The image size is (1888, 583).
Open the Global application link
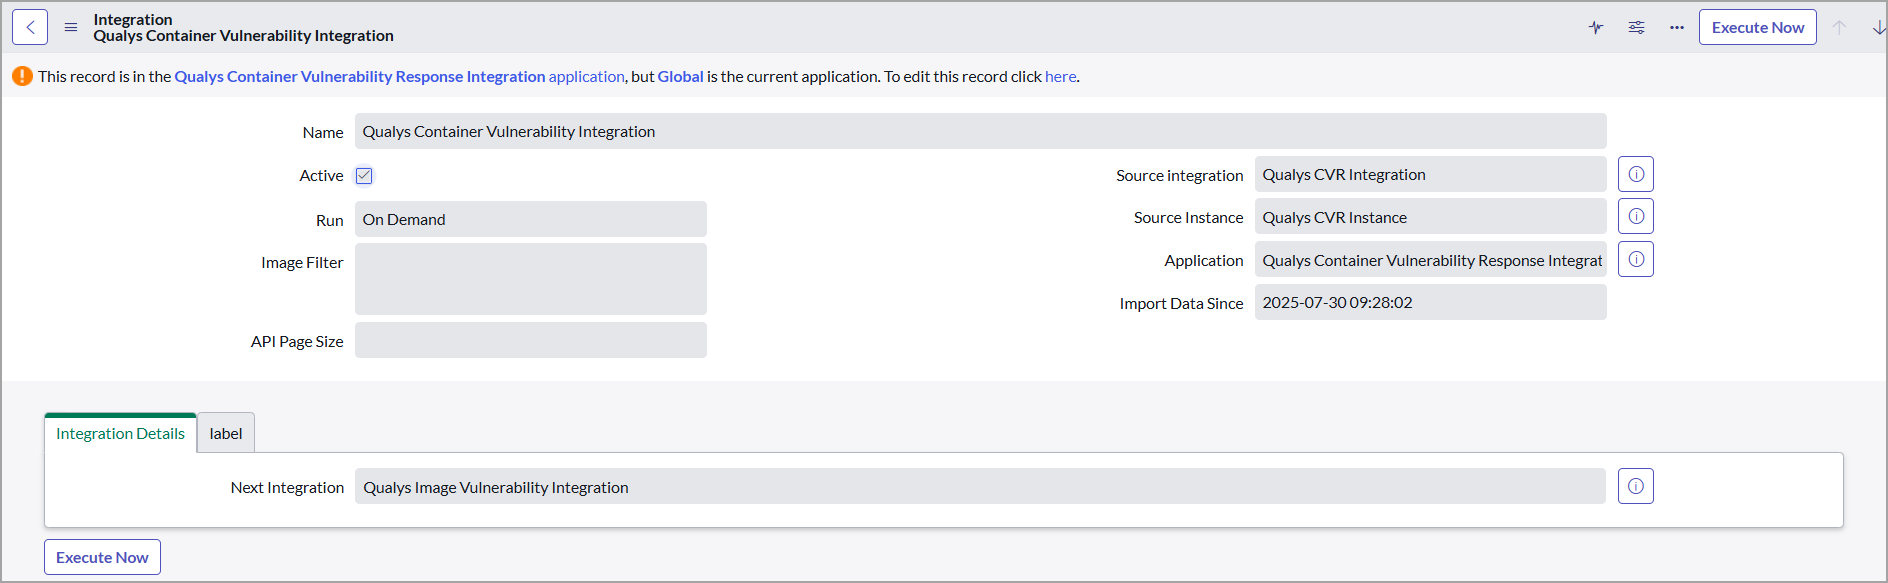coord(681,76)
